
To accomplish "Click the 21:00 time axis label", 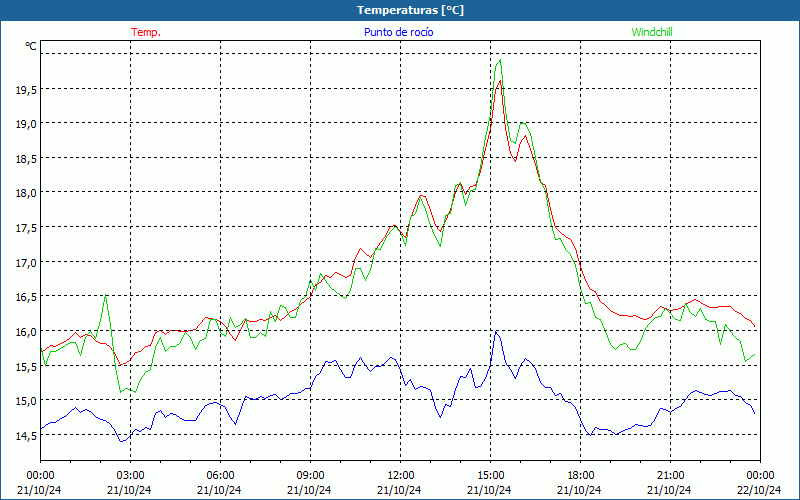I will pyautogui.click(x=670, y=476).
